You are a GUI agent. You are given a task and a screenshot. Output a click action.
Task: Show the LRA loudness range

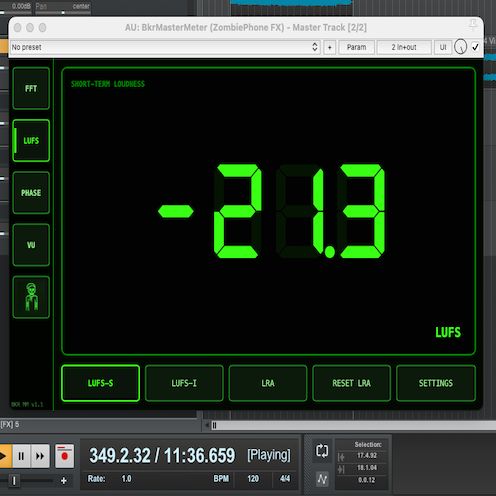(x=268, y=383)
